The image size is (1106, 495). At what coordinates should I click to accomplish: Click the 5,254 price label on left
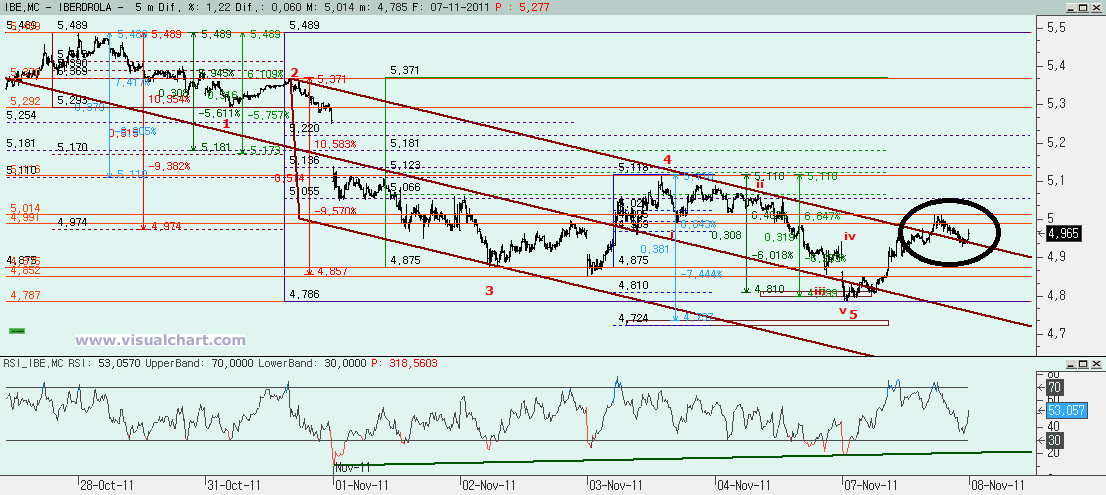tap(20, 114)
